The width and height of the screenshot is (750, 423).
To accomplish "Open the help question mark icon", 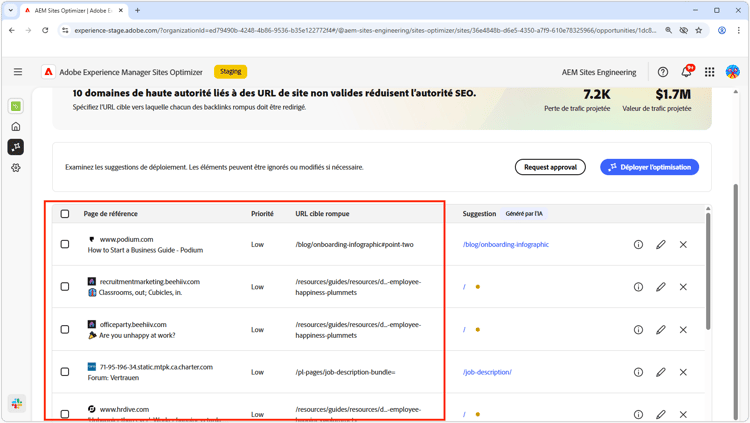I will [x=662, y=72].
